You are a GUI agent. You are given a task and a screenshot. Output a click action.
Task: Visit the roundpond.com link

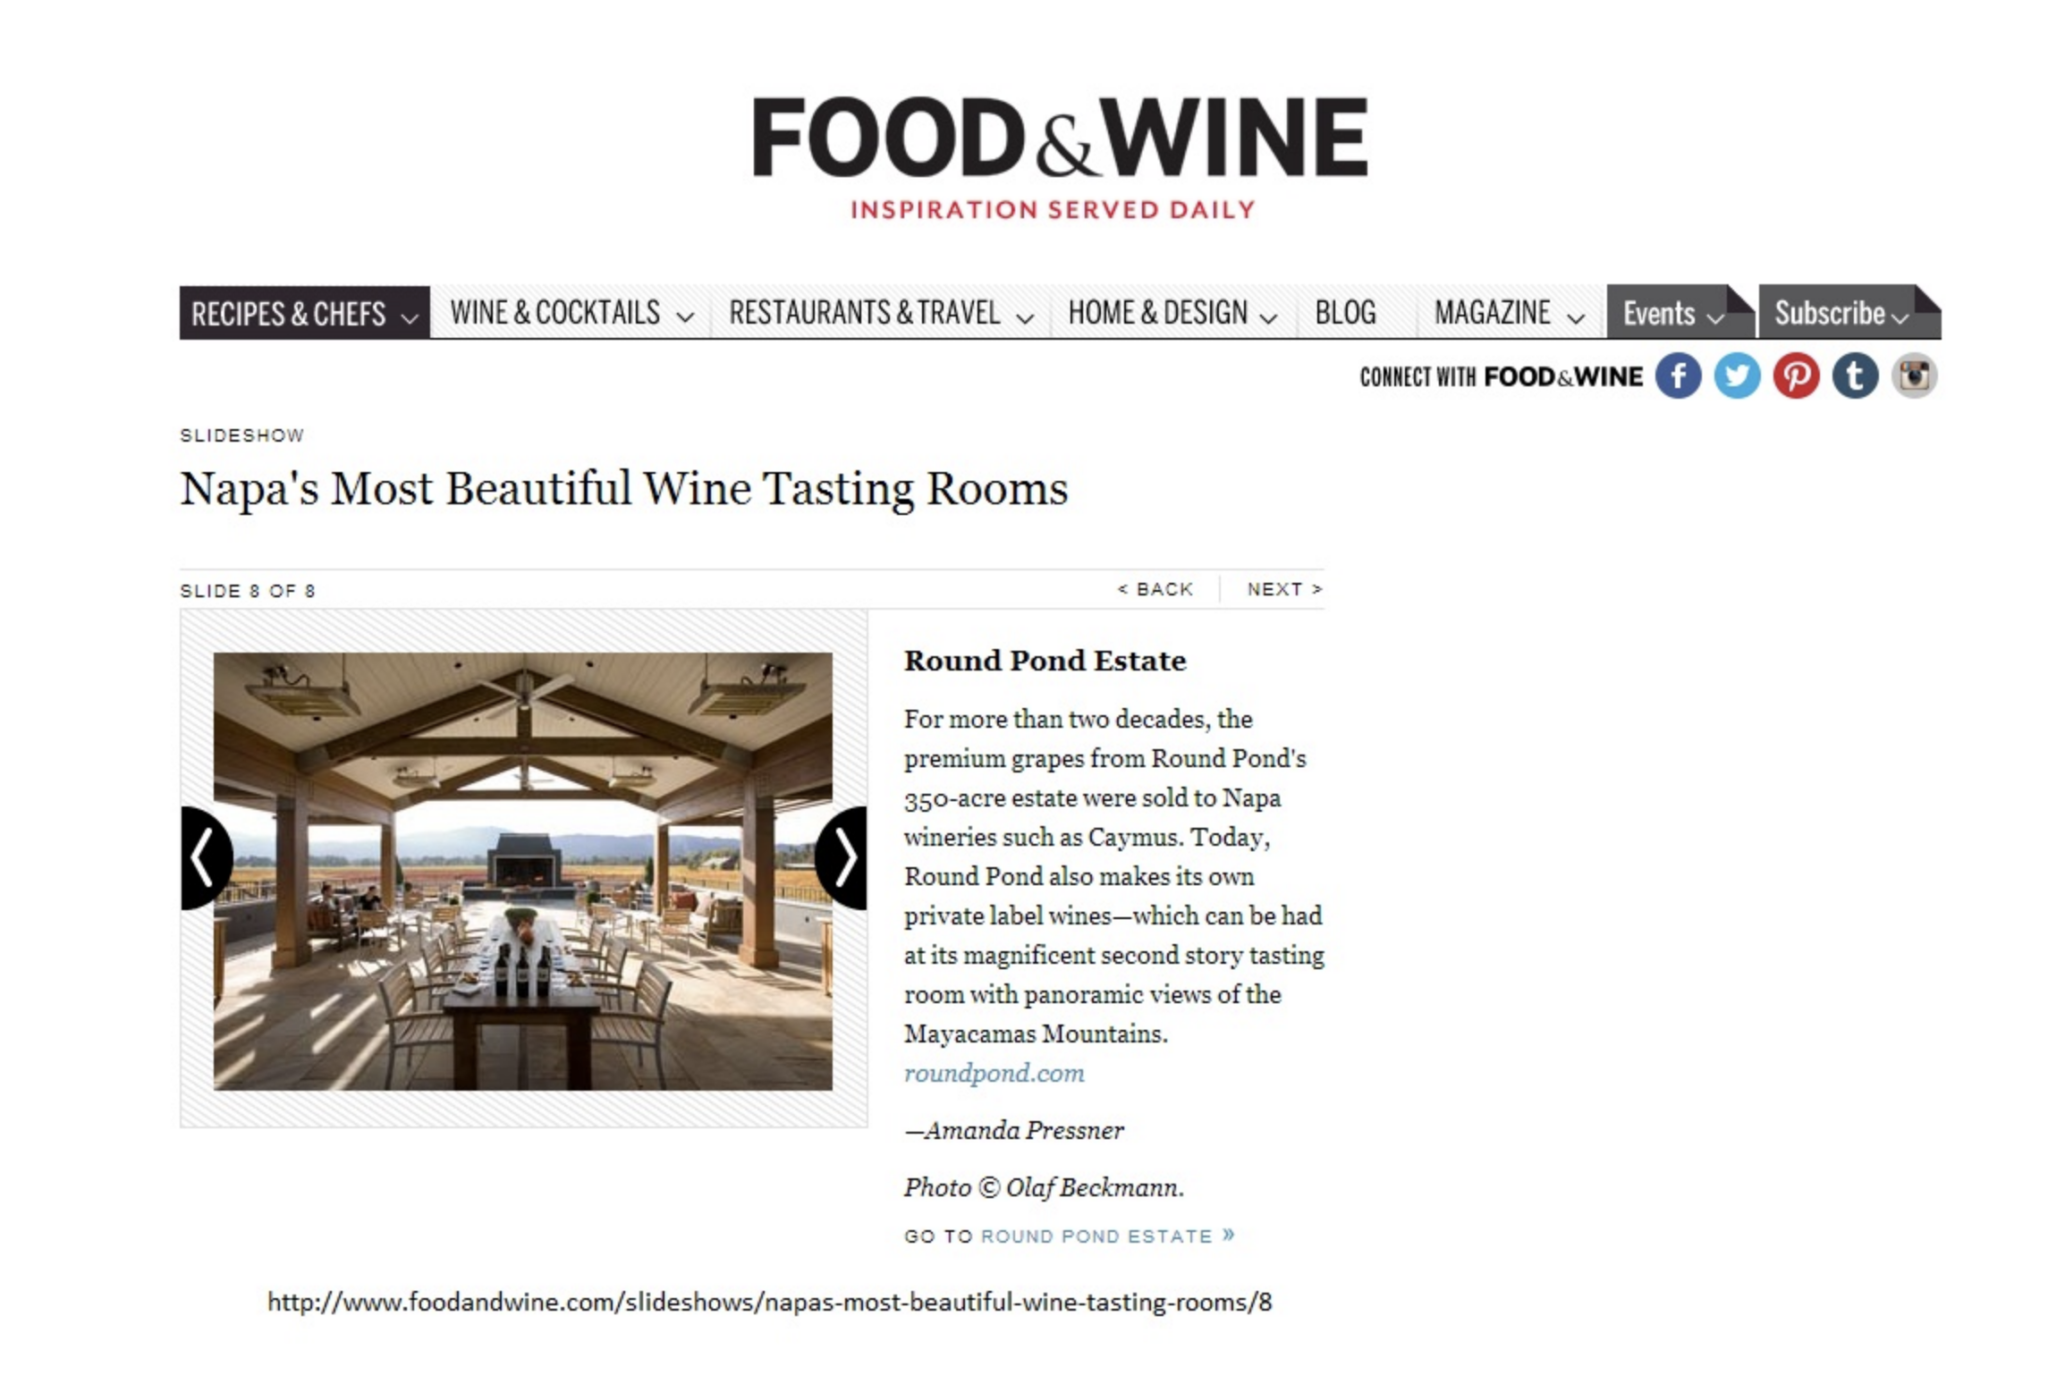[994, 1073]
